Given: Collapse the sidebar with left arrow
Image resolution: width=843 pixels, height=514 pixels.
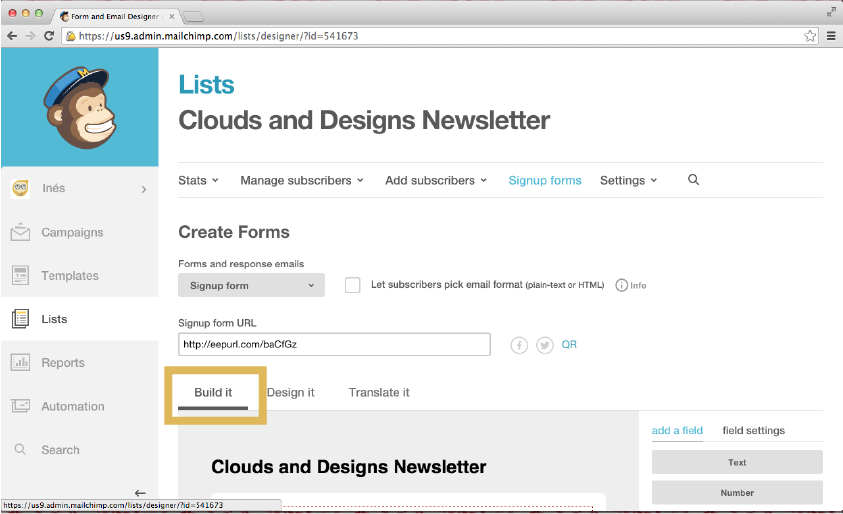Looking at the screenshot, I should point(140,492).
